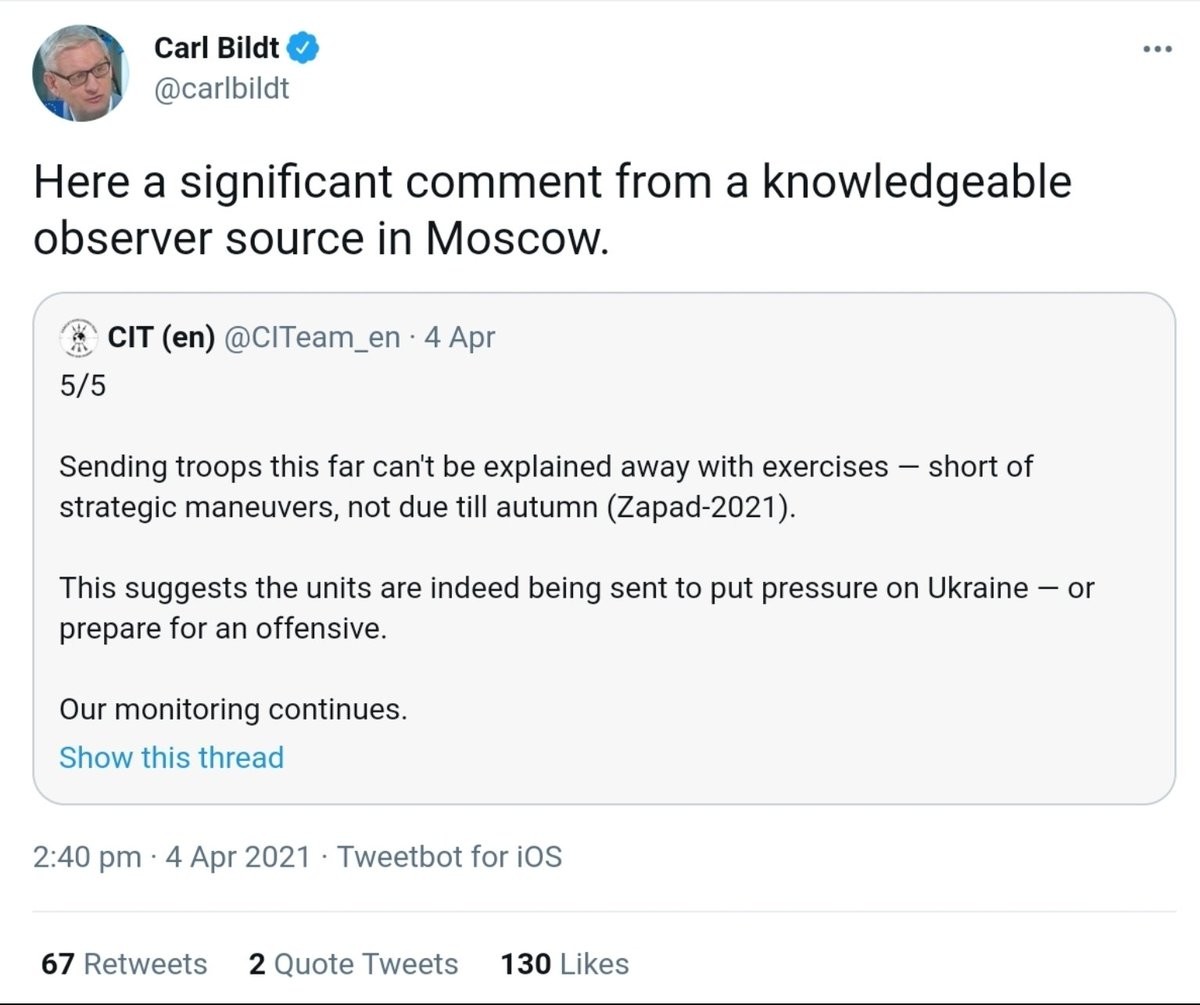Click the CIT (en) account logo icon

(x=78, y=338)
